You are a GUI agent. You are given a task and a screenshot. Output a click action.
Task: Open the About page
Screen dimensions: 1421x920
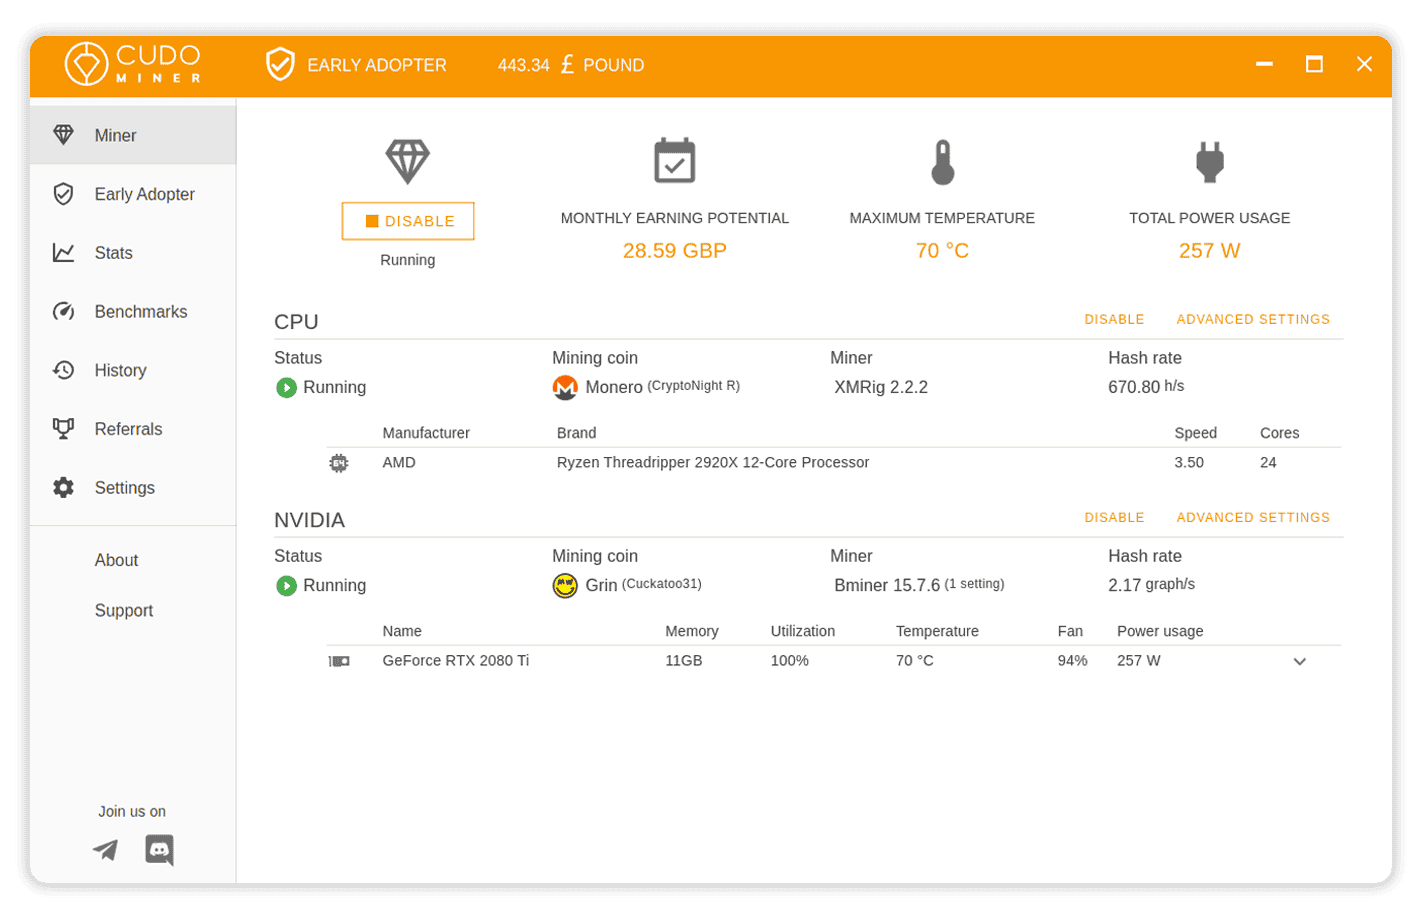point(116,560)
